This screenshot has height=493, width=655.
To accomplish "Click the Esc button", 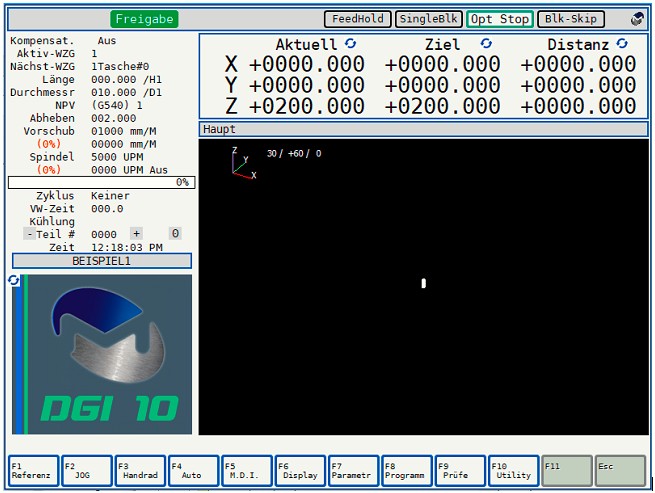I will (x=620, y=471).
